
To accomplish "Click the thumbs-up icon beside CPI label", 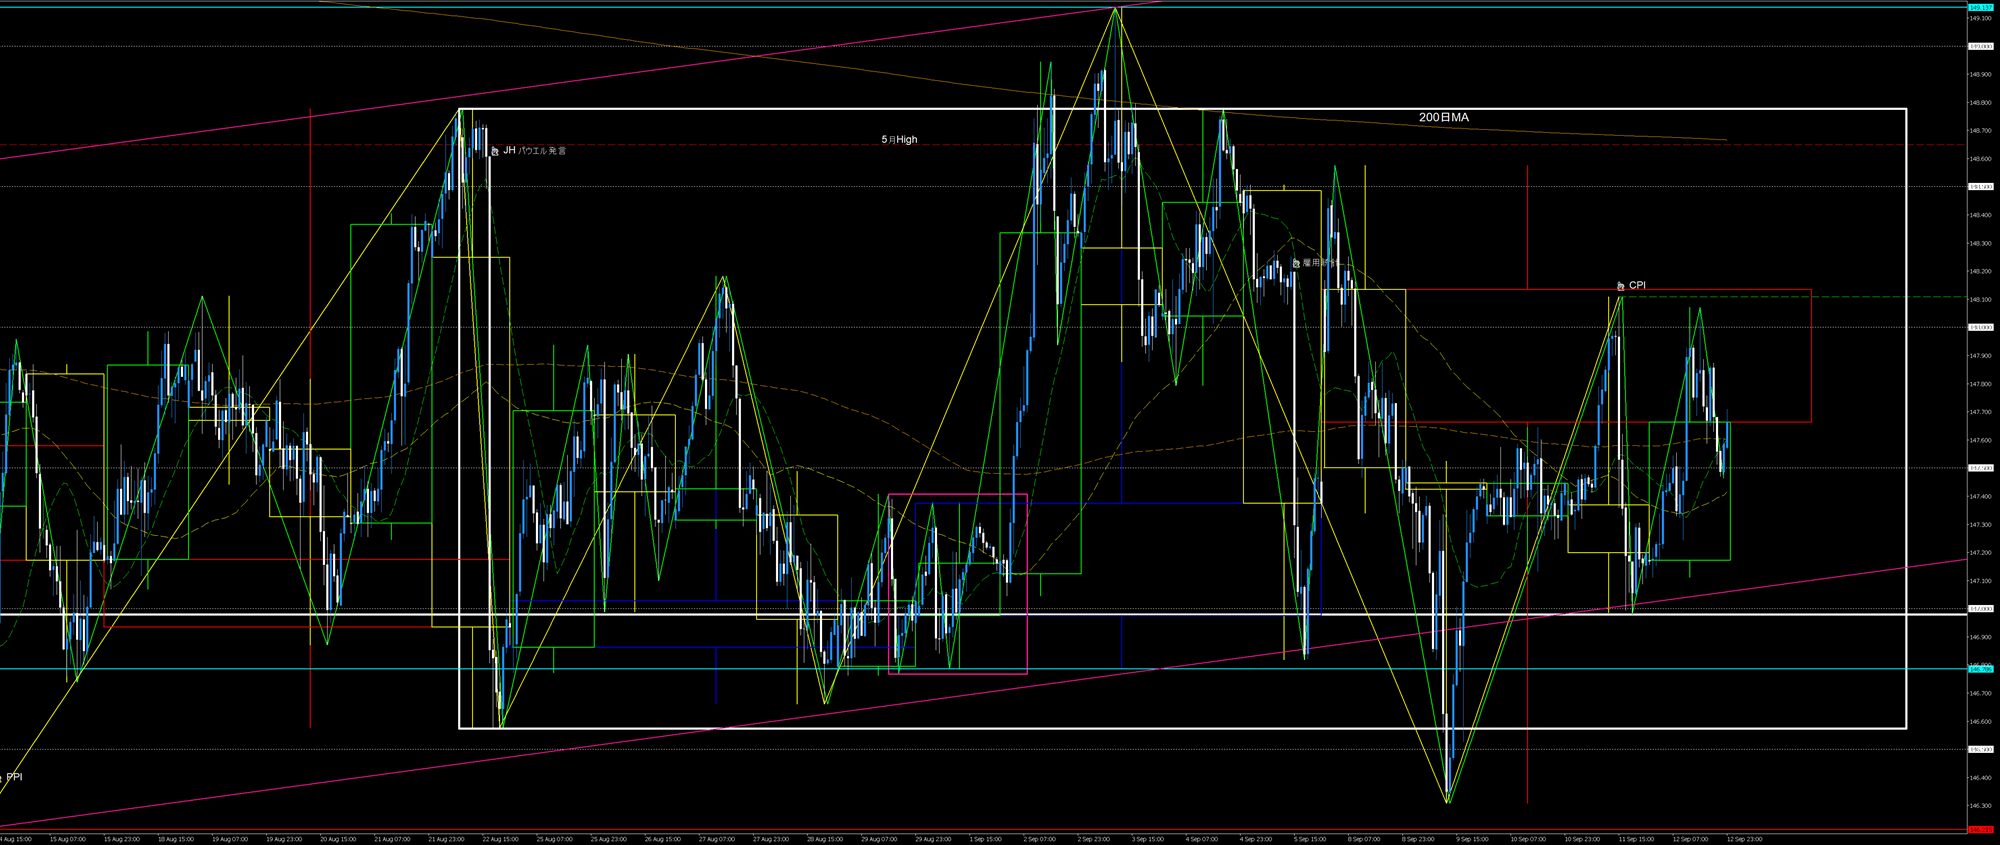I will [x=1620, y=286].
